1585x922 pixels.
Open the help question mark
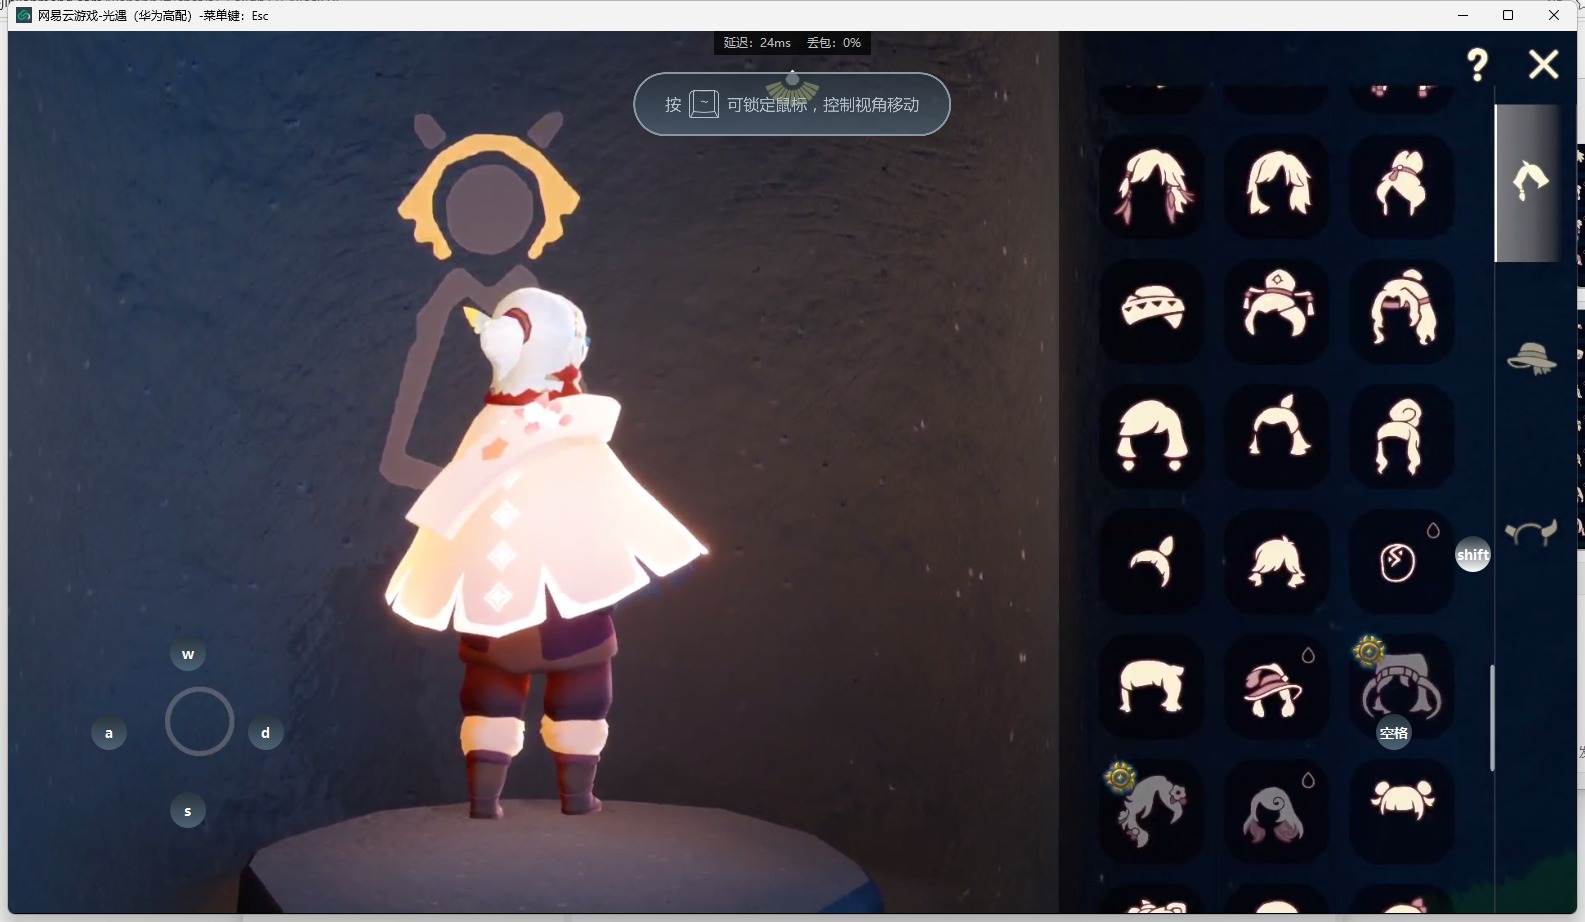[1477, 65]
